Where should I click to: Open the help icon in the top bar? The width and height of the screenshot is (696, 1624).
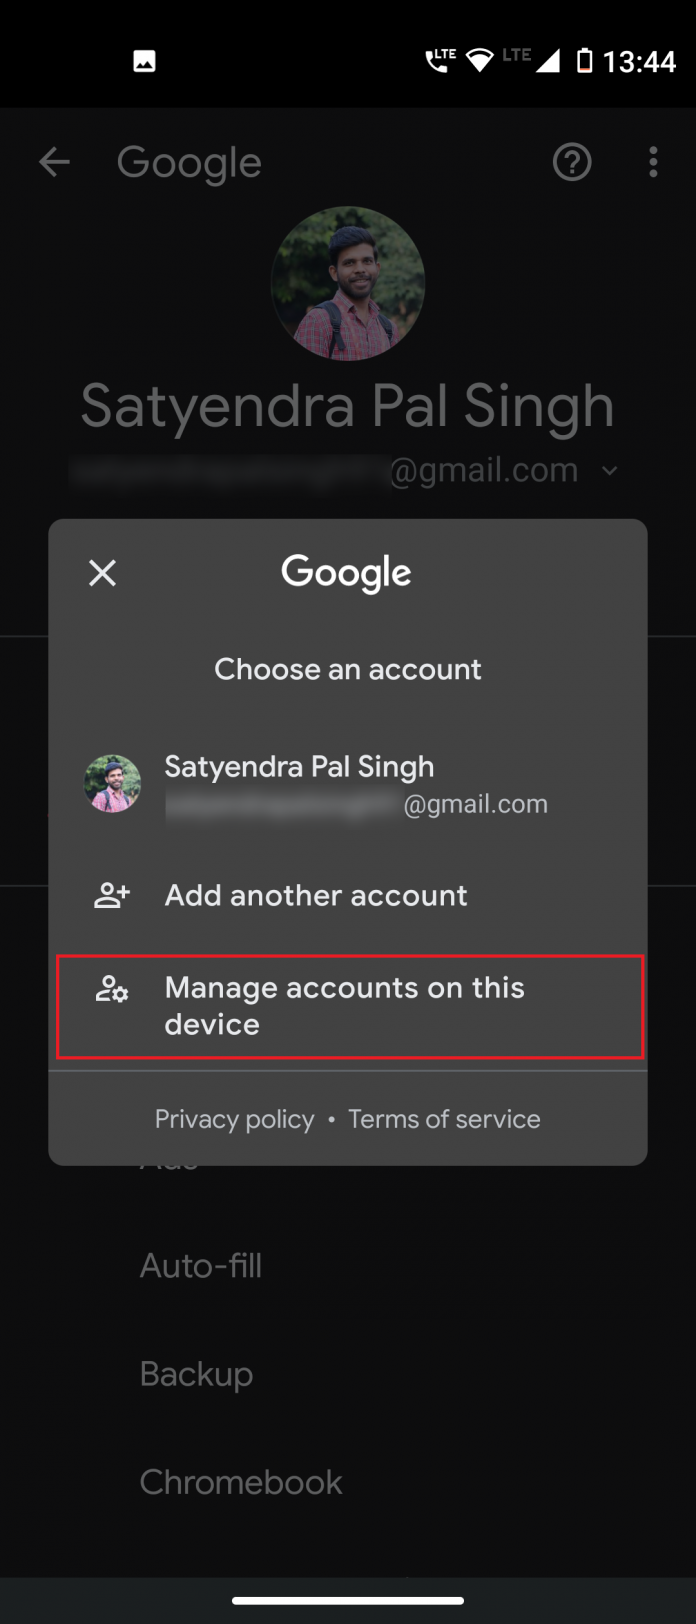coord(572,162)
